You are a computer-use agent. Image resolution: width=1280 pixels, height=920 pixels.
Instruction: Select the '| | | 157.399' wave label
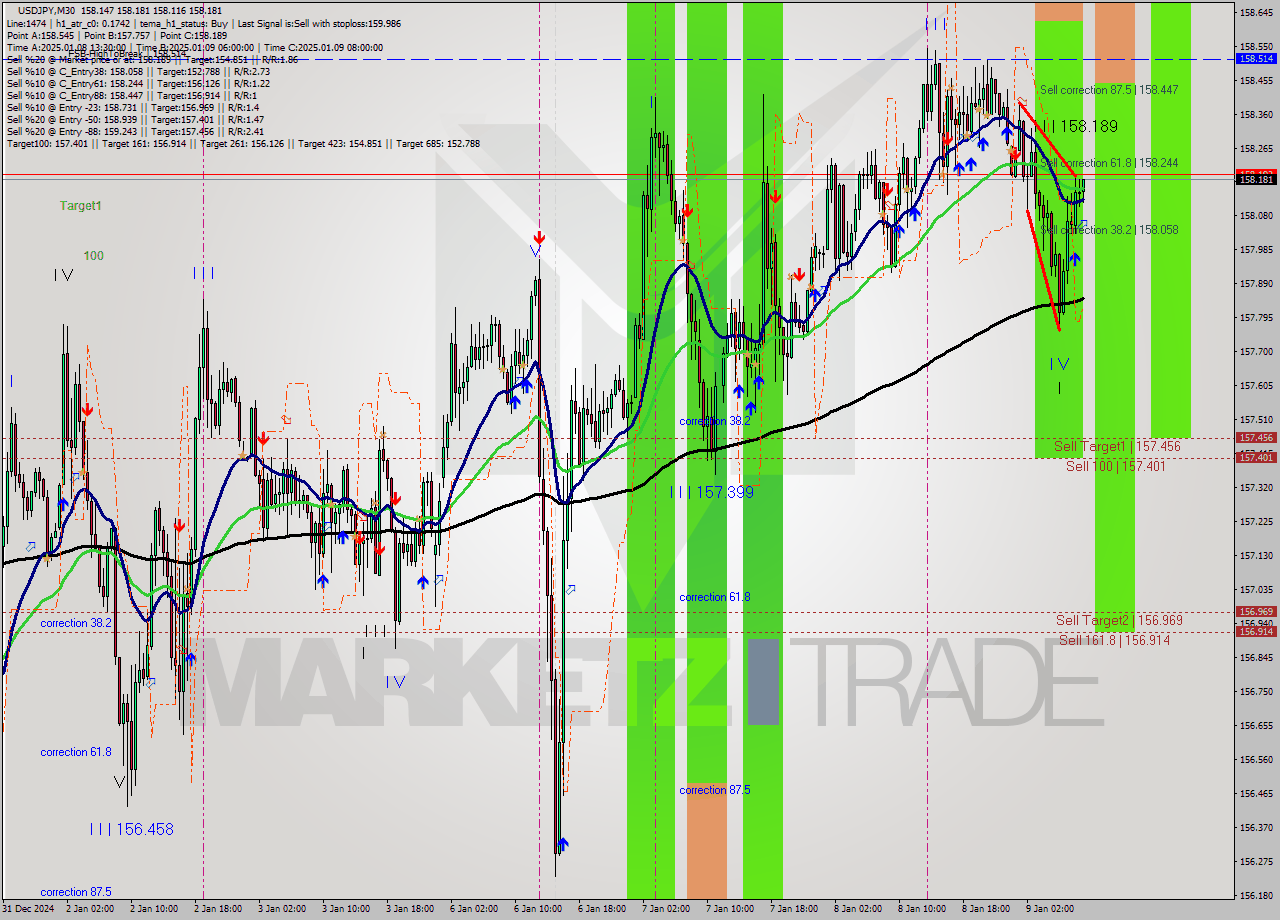pos(712,493)
